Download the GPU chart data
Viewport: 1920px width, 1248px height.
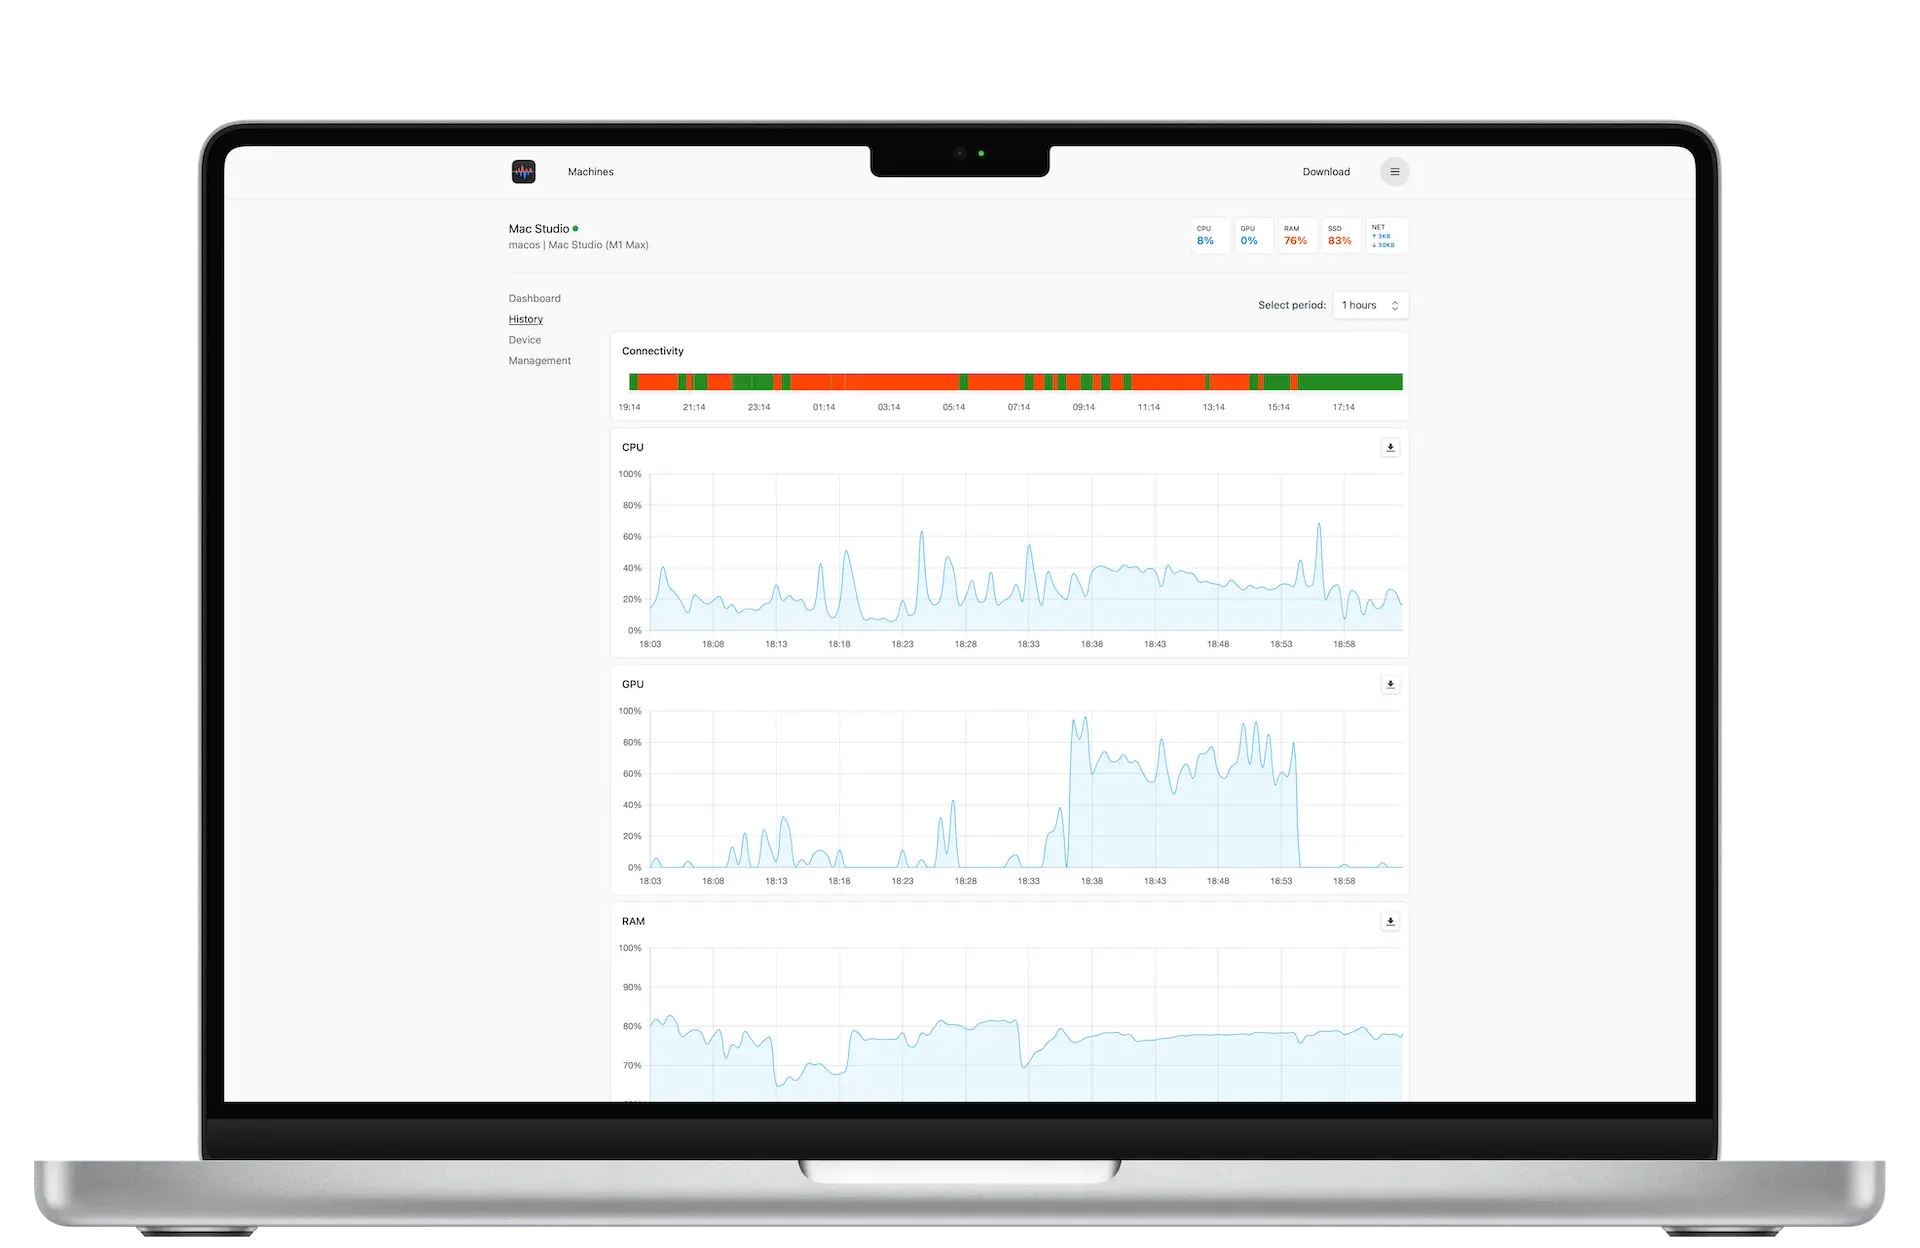pyautogui.click(x=1390, y=685)
